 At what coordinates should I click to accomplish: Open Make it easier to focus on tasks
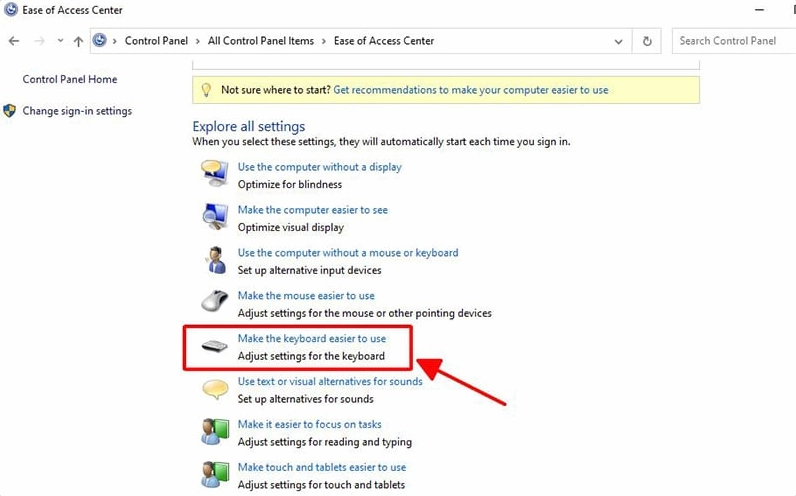(310, 424)
